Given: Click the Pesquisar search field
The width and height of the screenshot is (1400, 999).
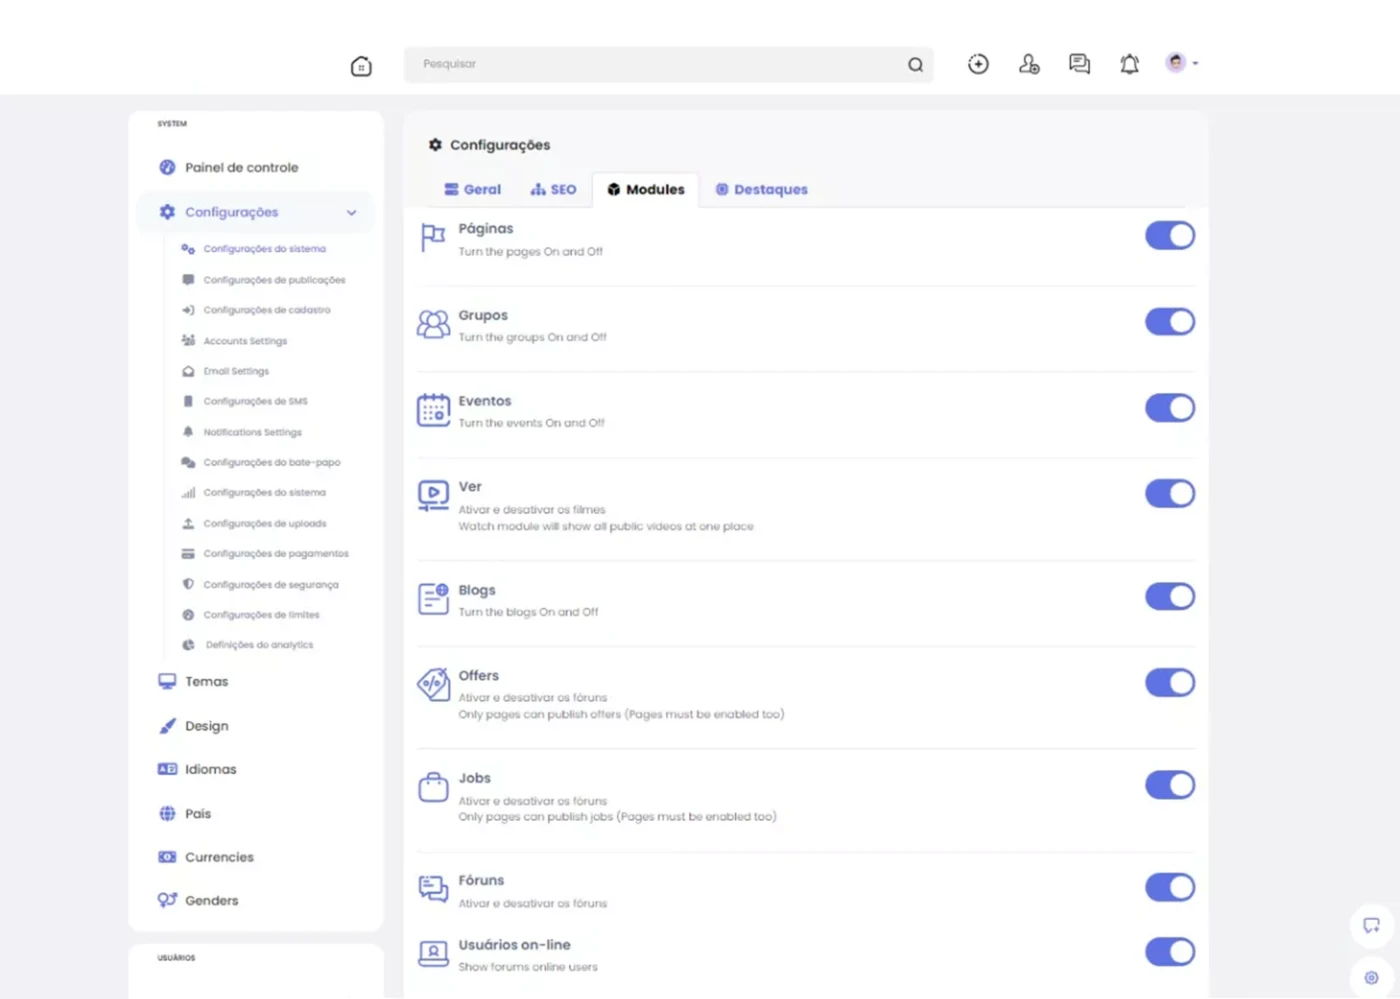Looking at the screenshot, I should [x=650, y=64].
